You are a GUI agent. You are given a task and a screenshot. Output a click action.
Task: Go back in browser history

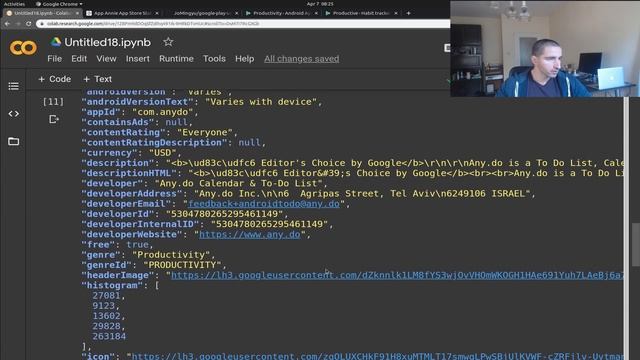(x=7, y=24)
